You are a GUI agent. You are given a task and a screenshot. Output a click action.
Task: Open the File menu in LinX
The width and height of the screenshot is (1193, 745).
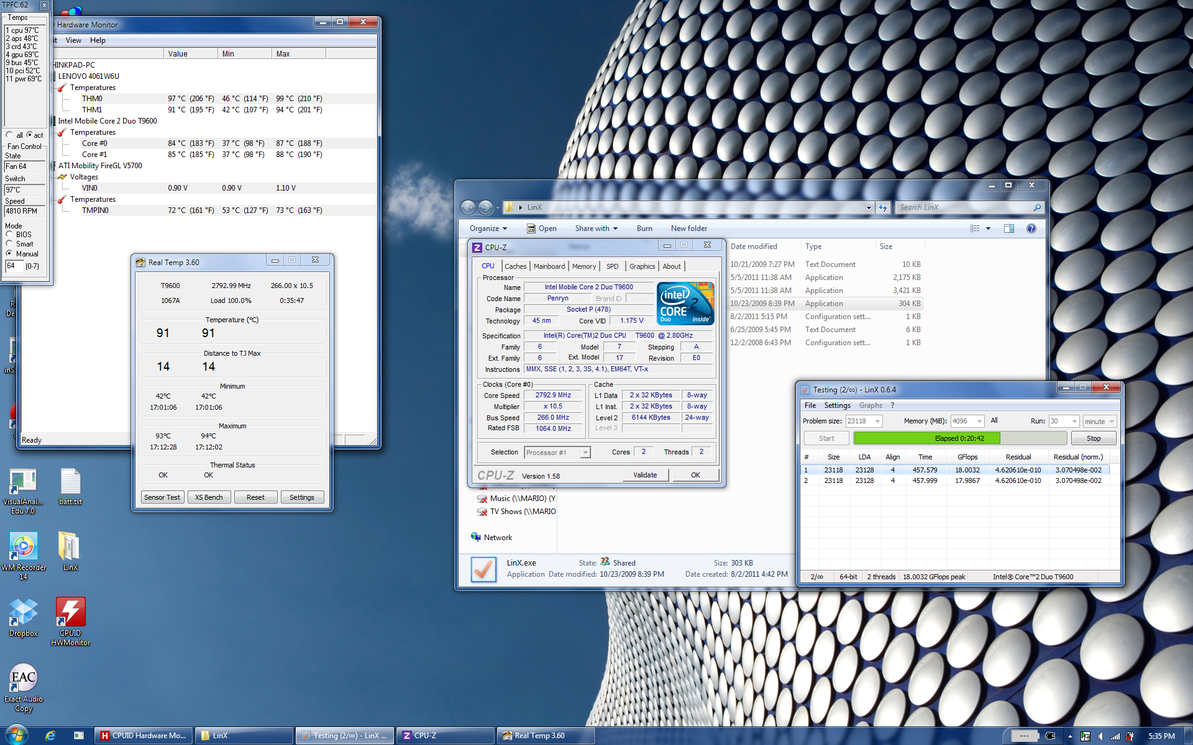[x=810, y=406]
